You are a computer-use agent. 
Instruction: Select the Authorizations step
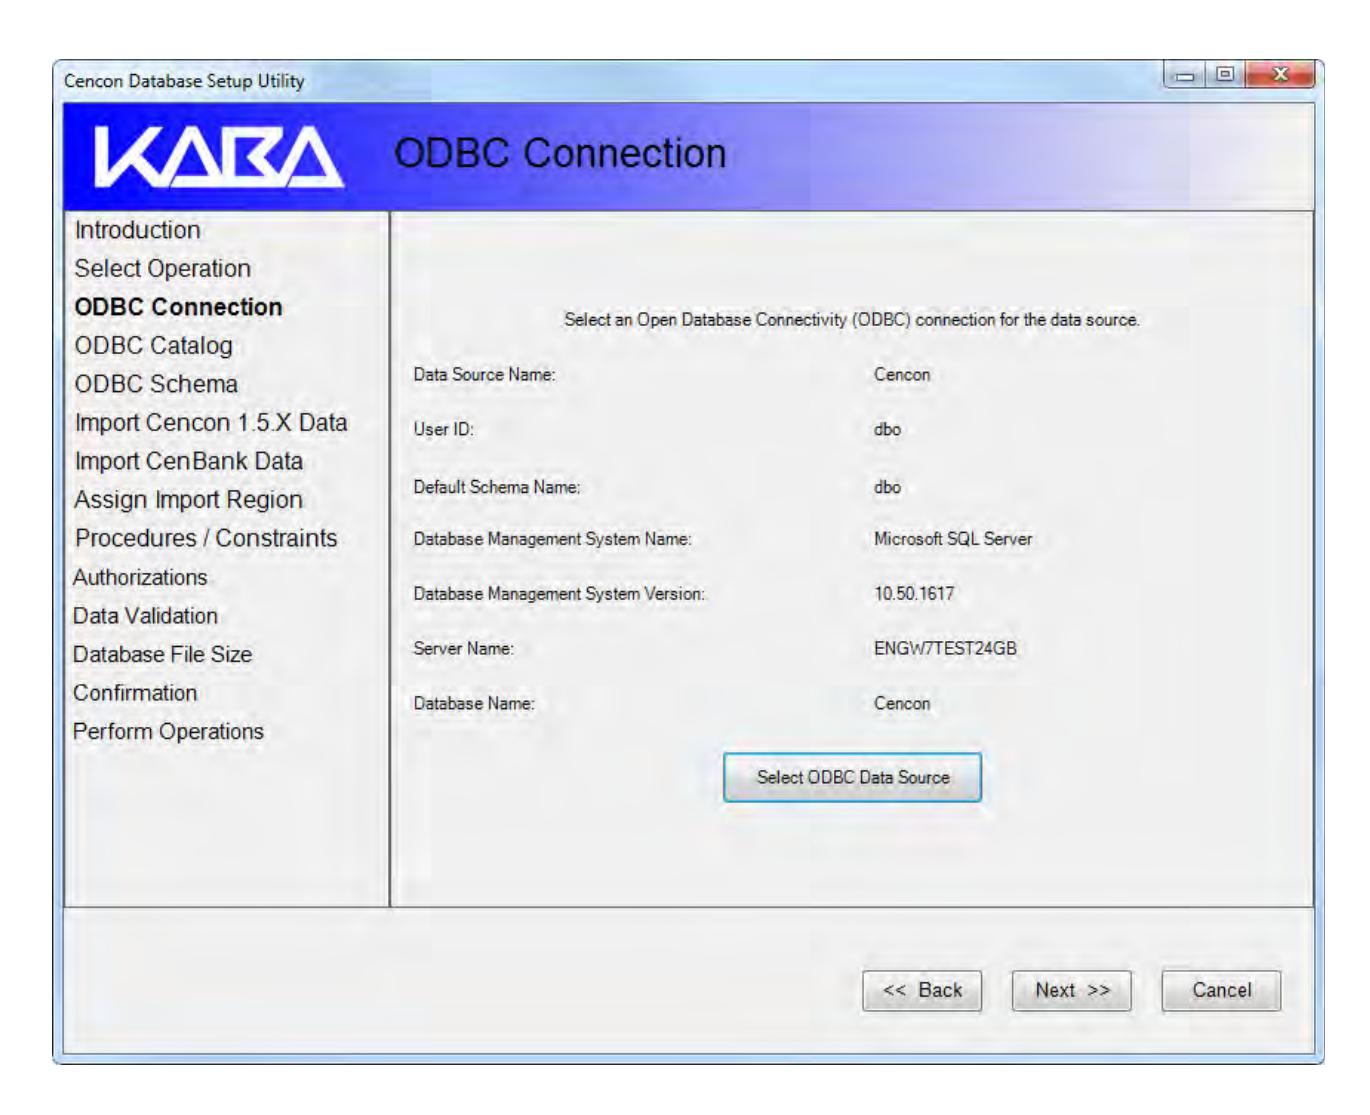[140, 577]
